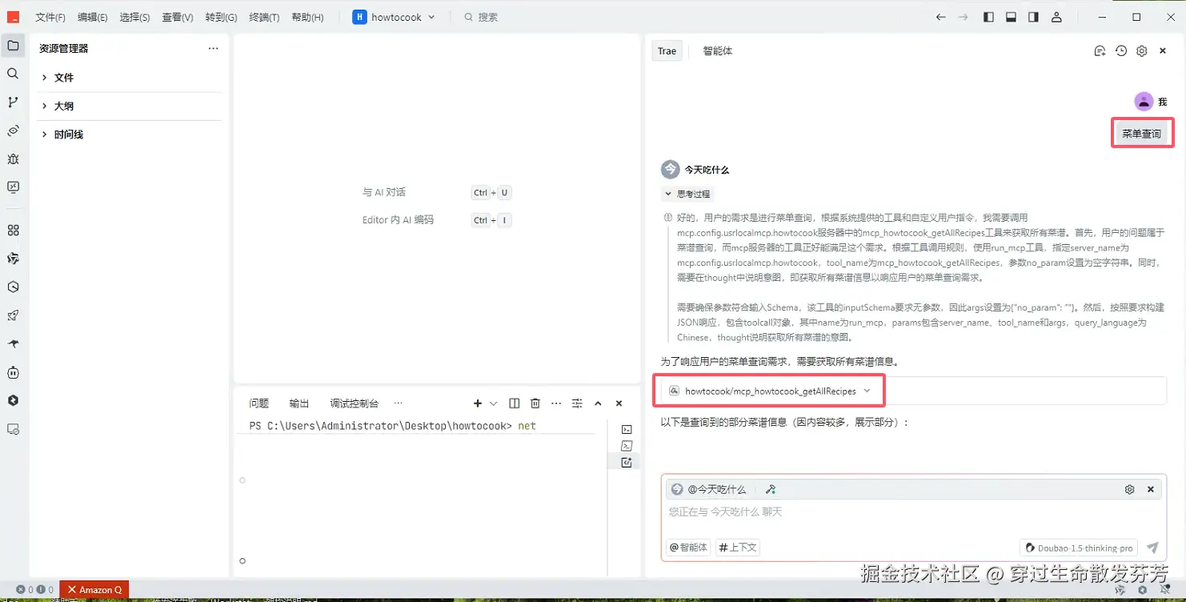Switch to the 智能体 tab
1186x602 pixels.
717,51
